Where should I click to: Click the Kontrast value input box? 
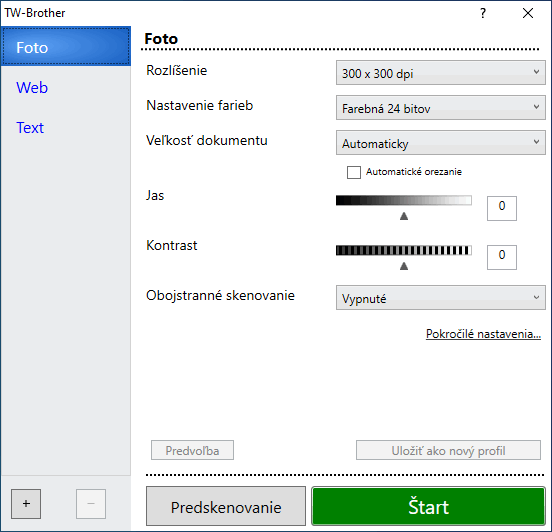point(502,257)
